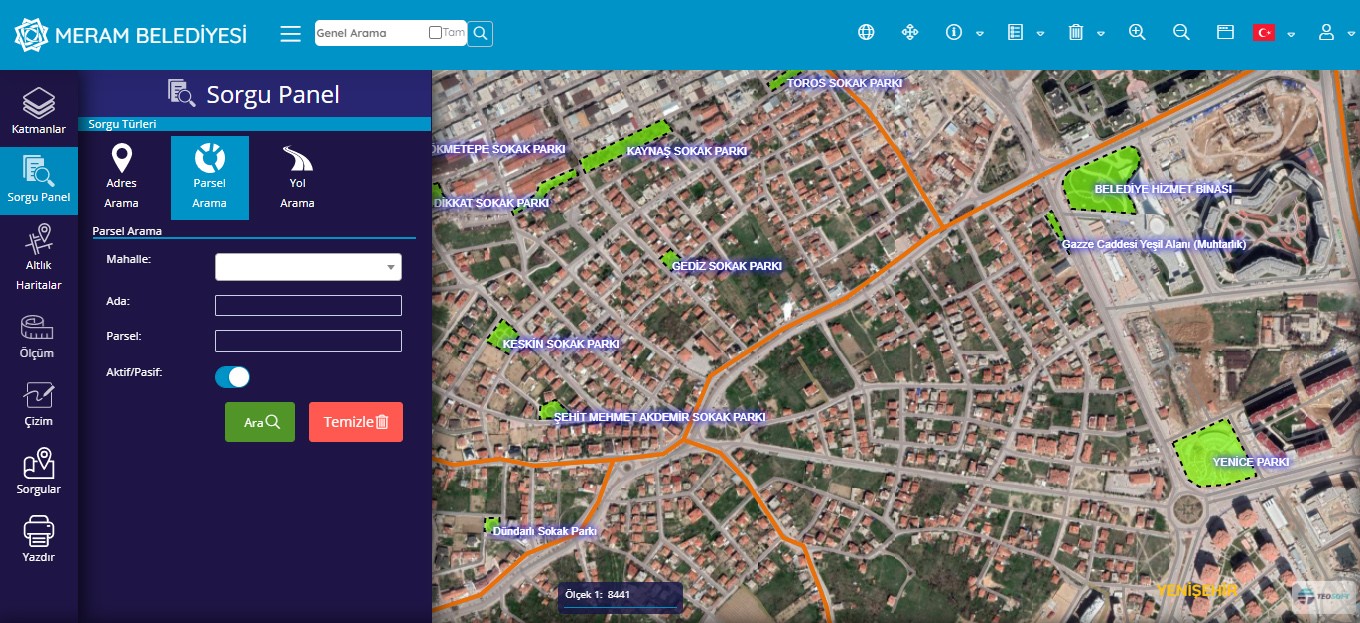Viewport: 1360px width, 623px height.
Task: Select the pan/move arrows tool
Action: pos(910,32)
